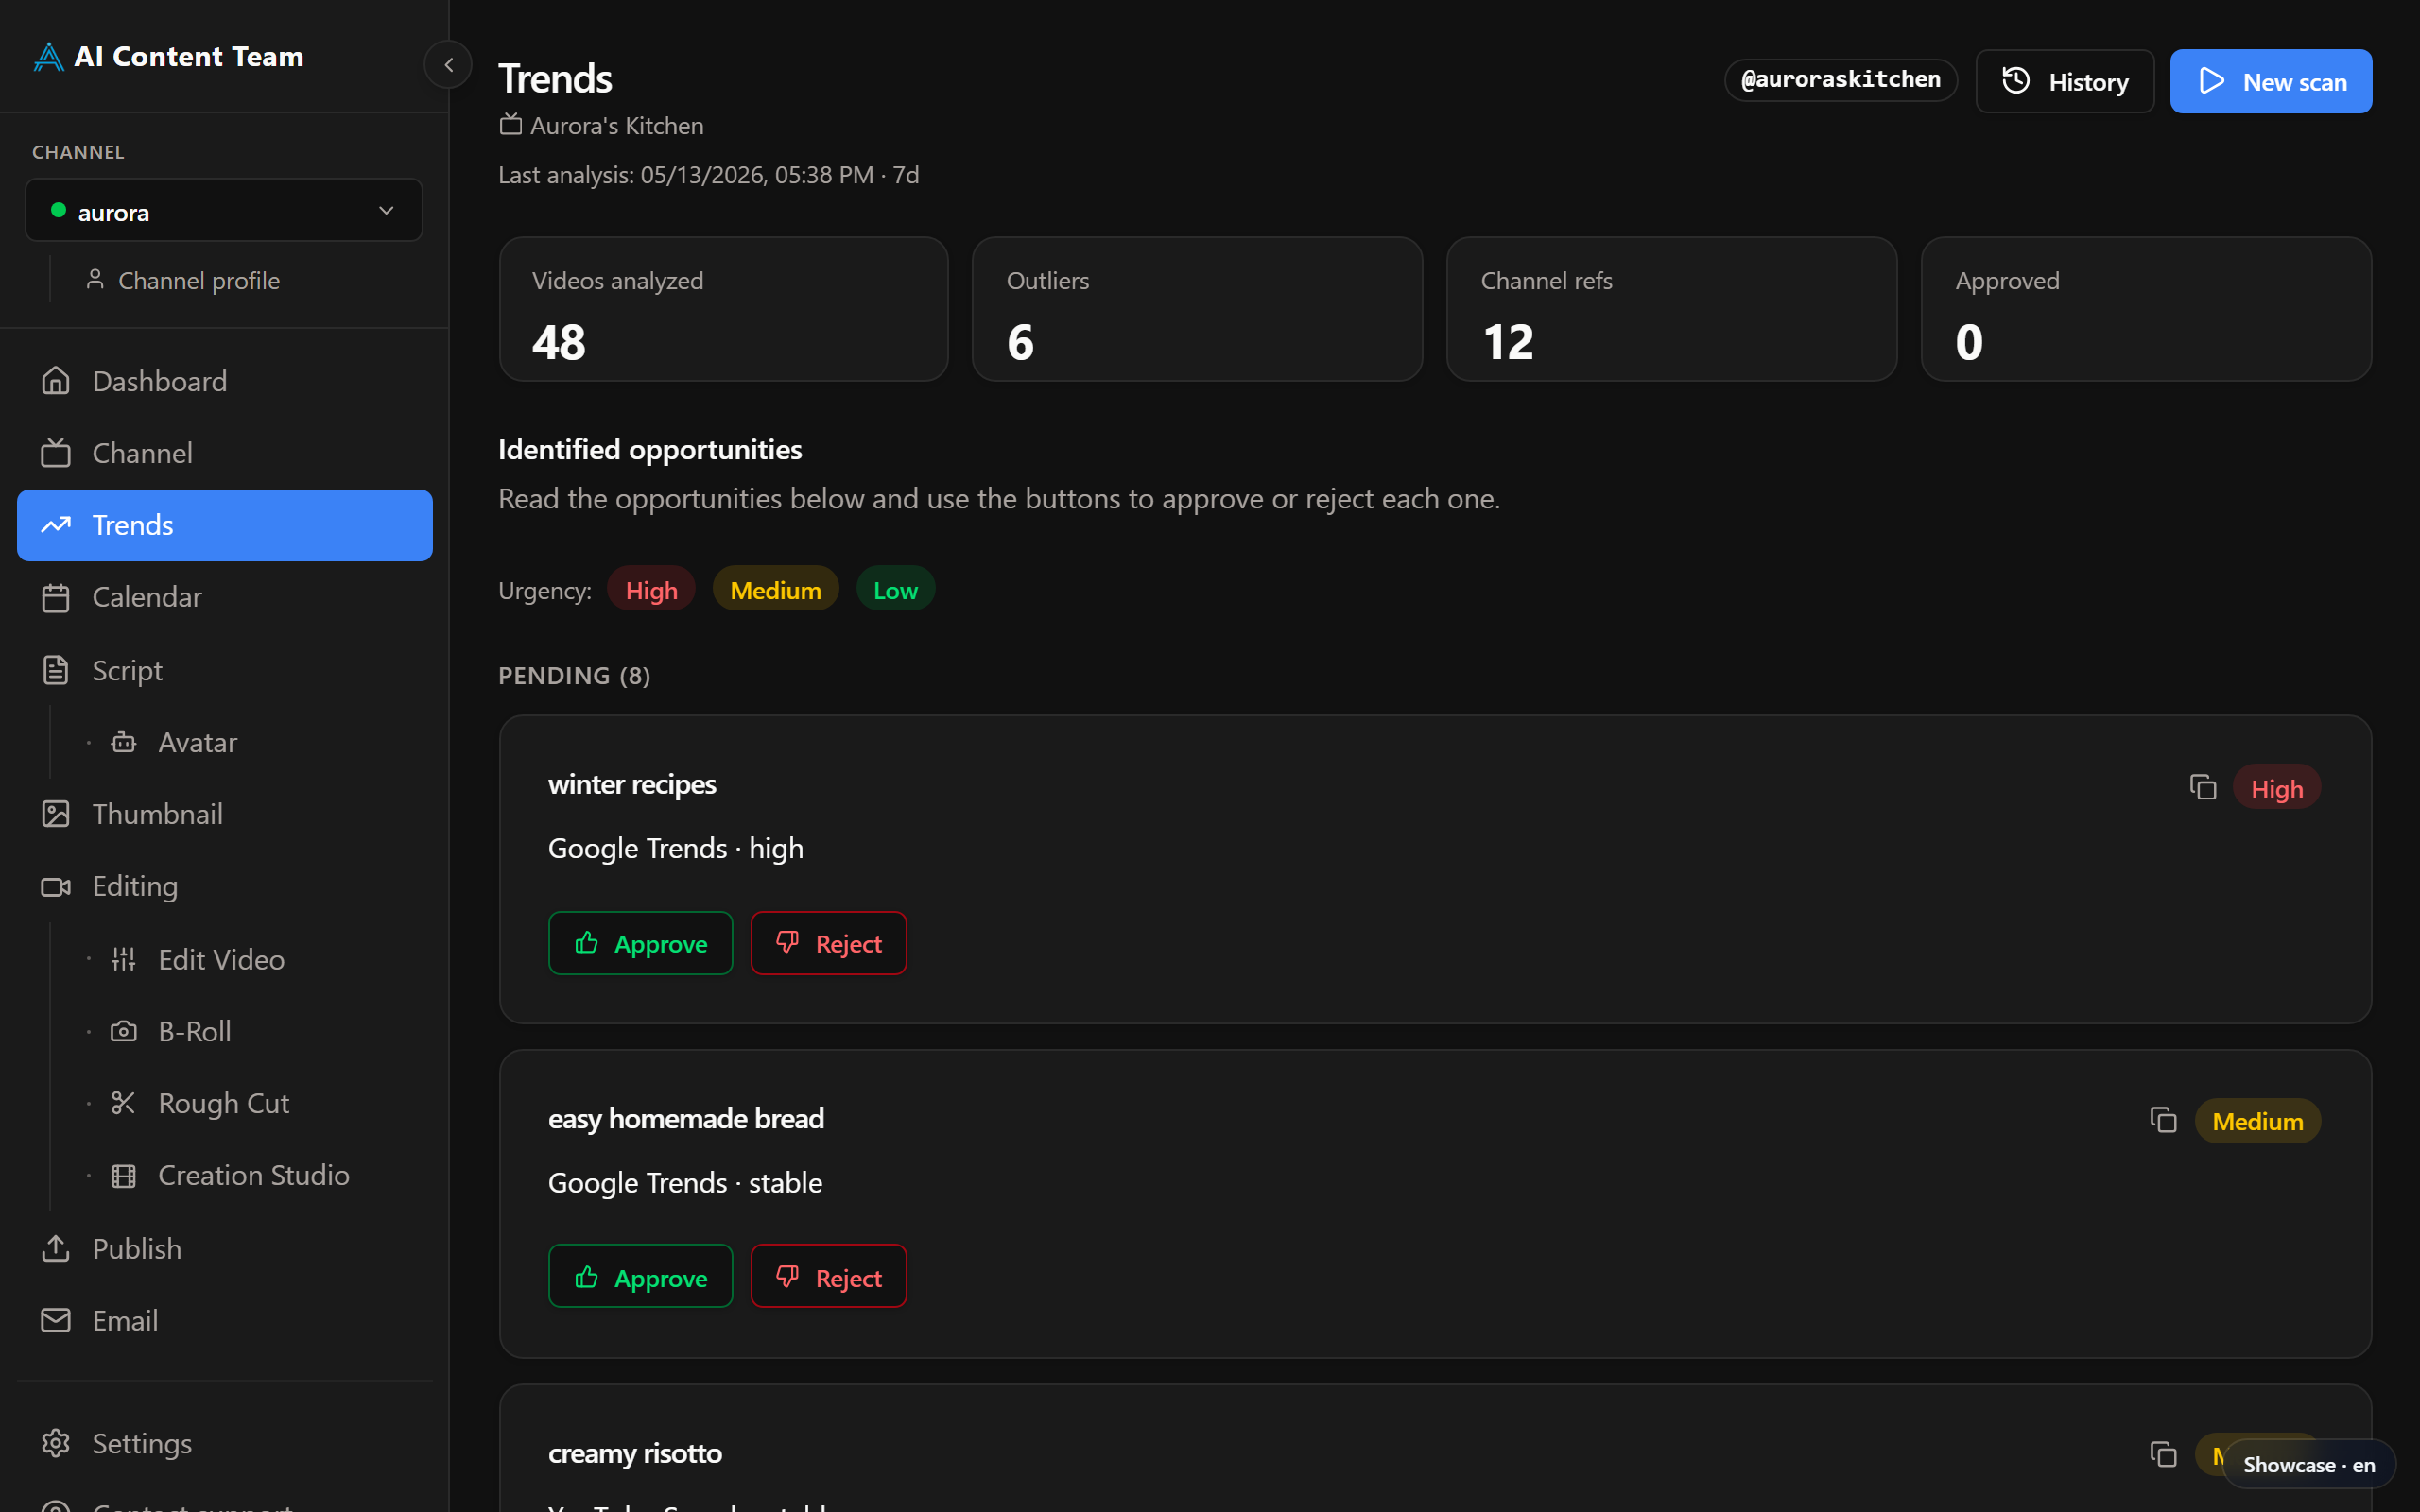This screenshot has height=1512, width=2420.
Task: Click the Medium badge on easy homemade bread
Action: coord(2257,1121)
